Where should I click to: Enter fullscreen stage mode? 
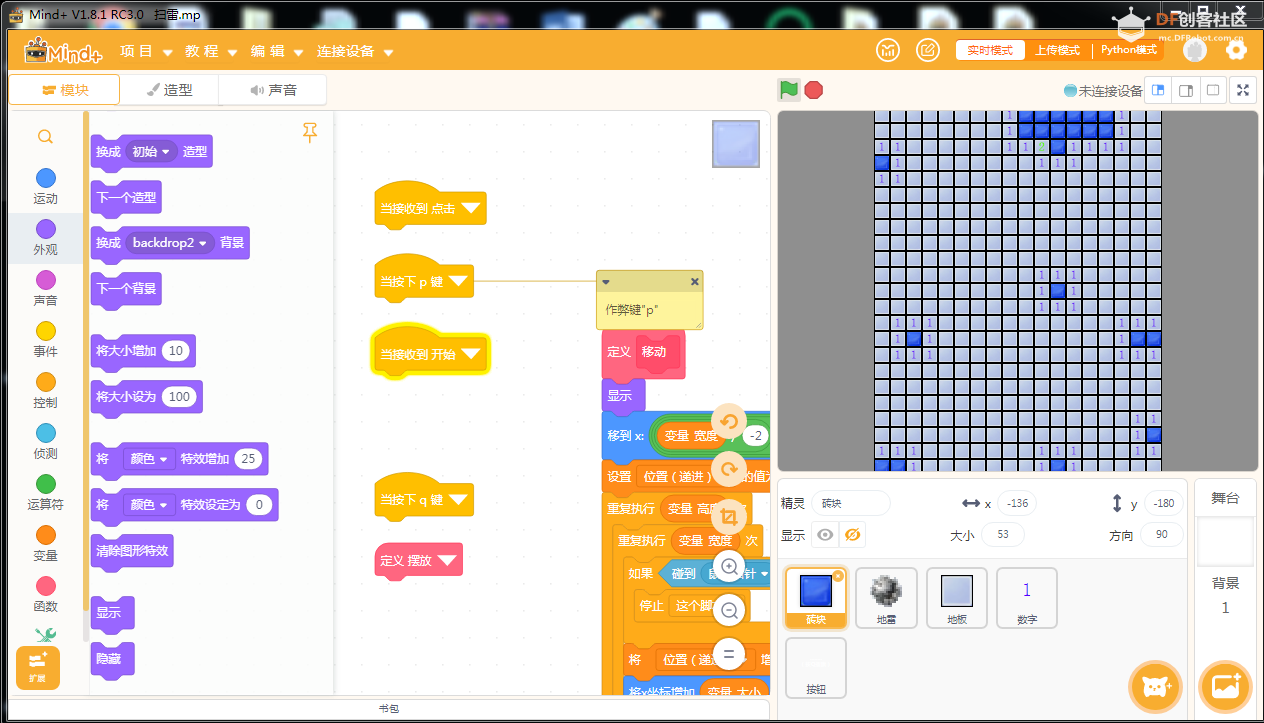[x=1243, y=90]
